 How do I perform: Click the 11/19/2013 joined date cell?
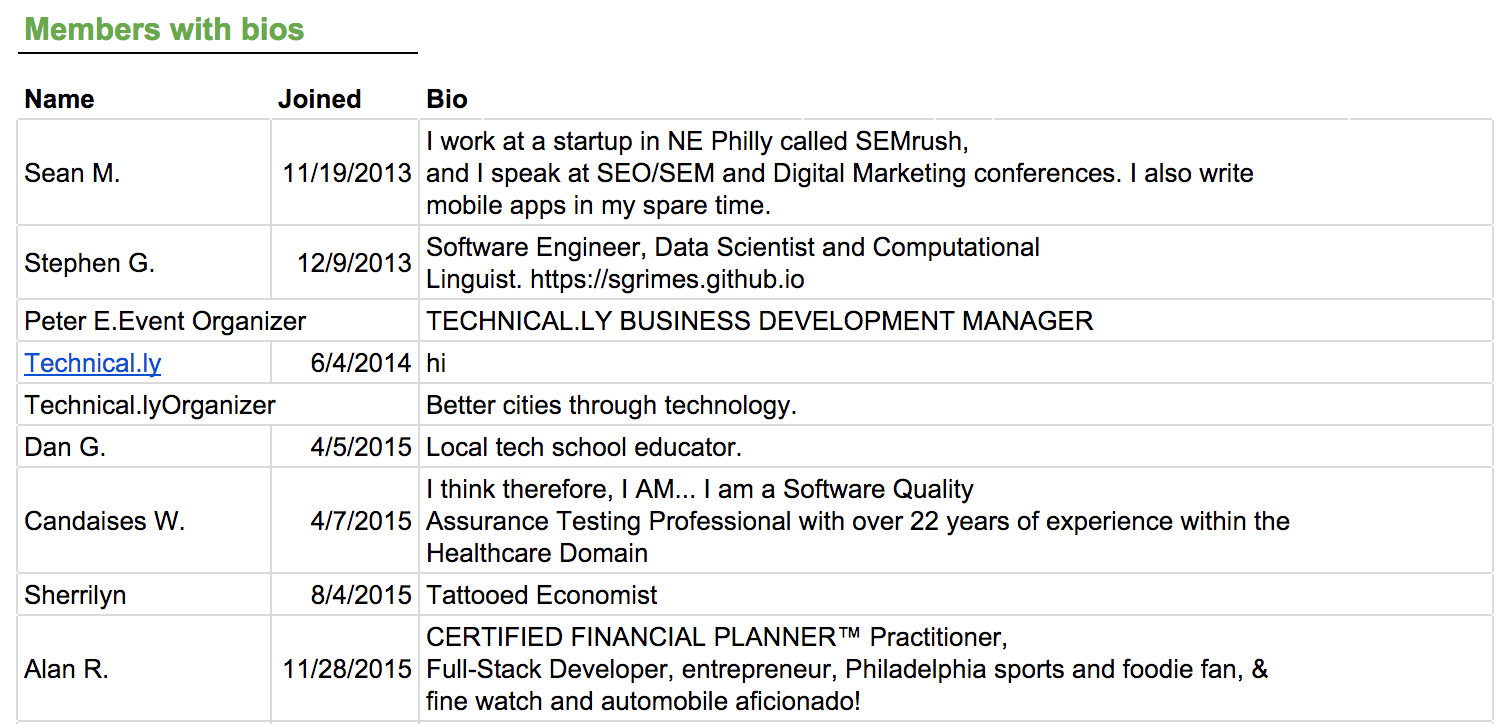click(345, 173)
